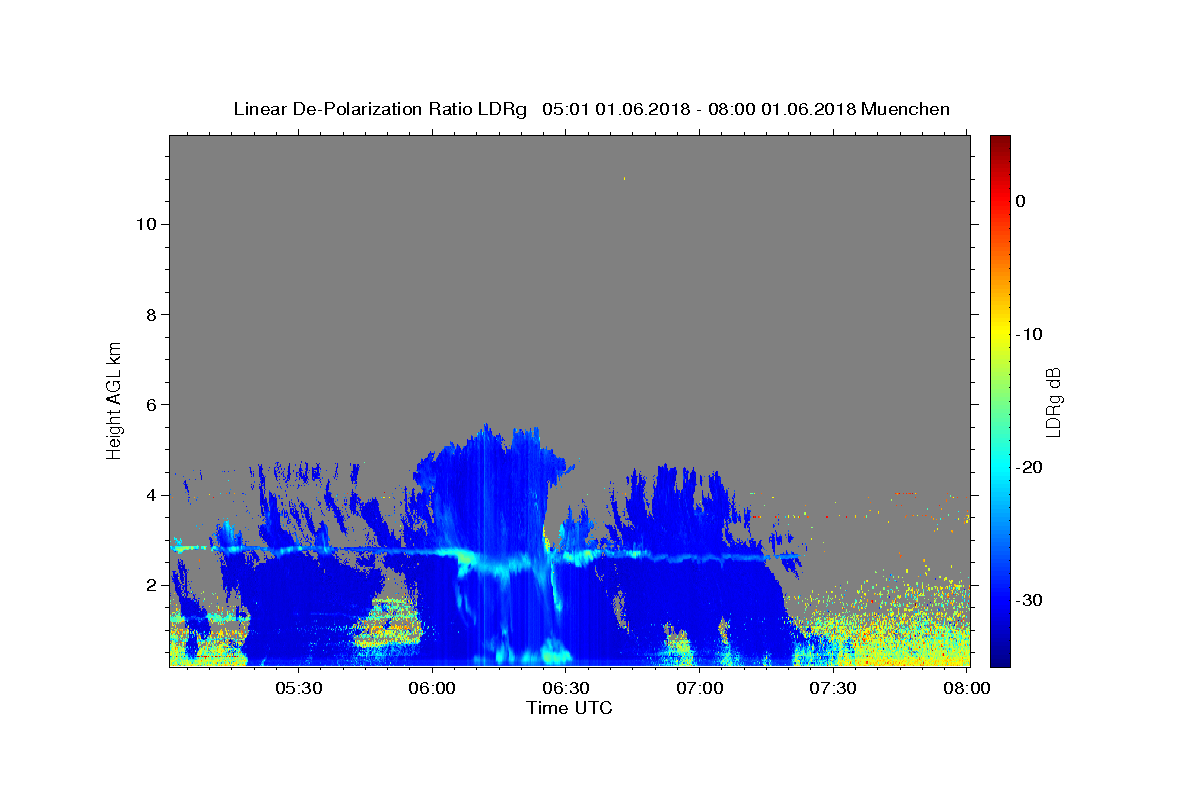Click the height tick label 4
Viewport: 1200px width, 800px height.
click(149, 495)
